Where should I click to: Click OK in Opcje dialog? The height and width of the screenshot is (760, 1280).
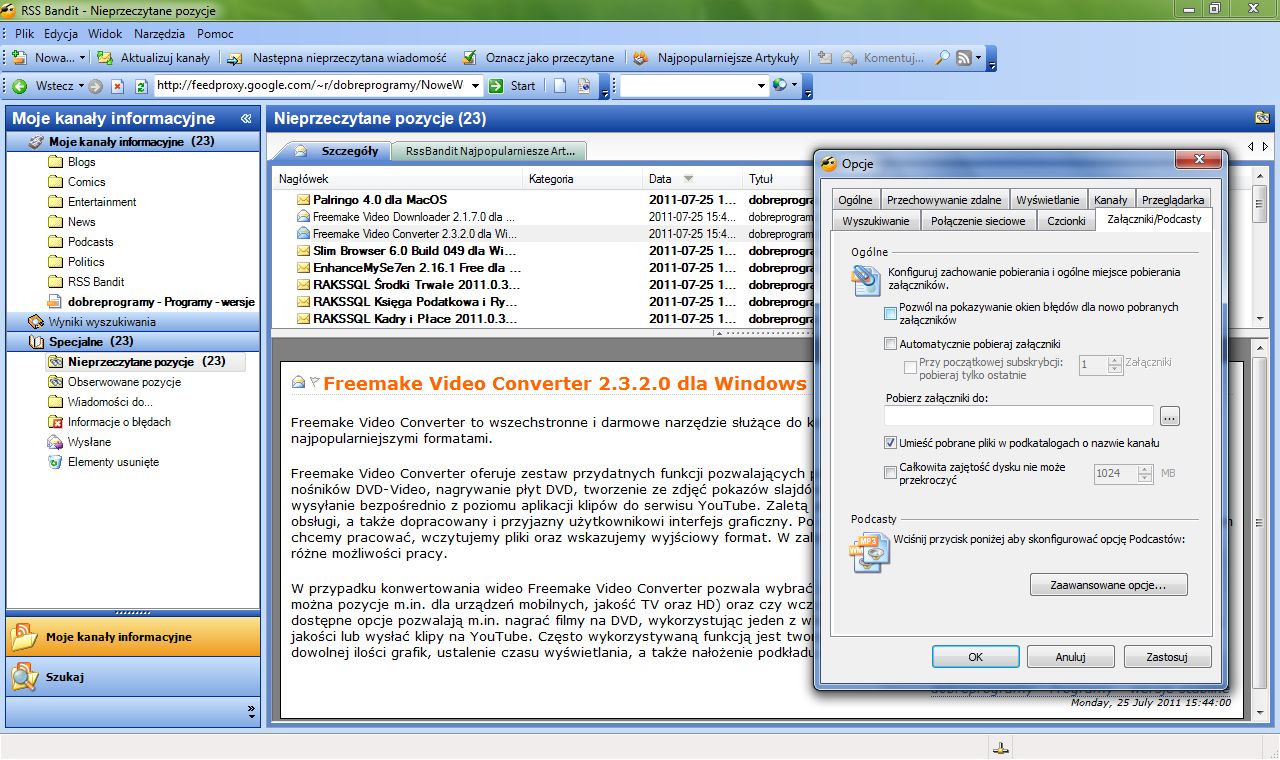[975, 657]
